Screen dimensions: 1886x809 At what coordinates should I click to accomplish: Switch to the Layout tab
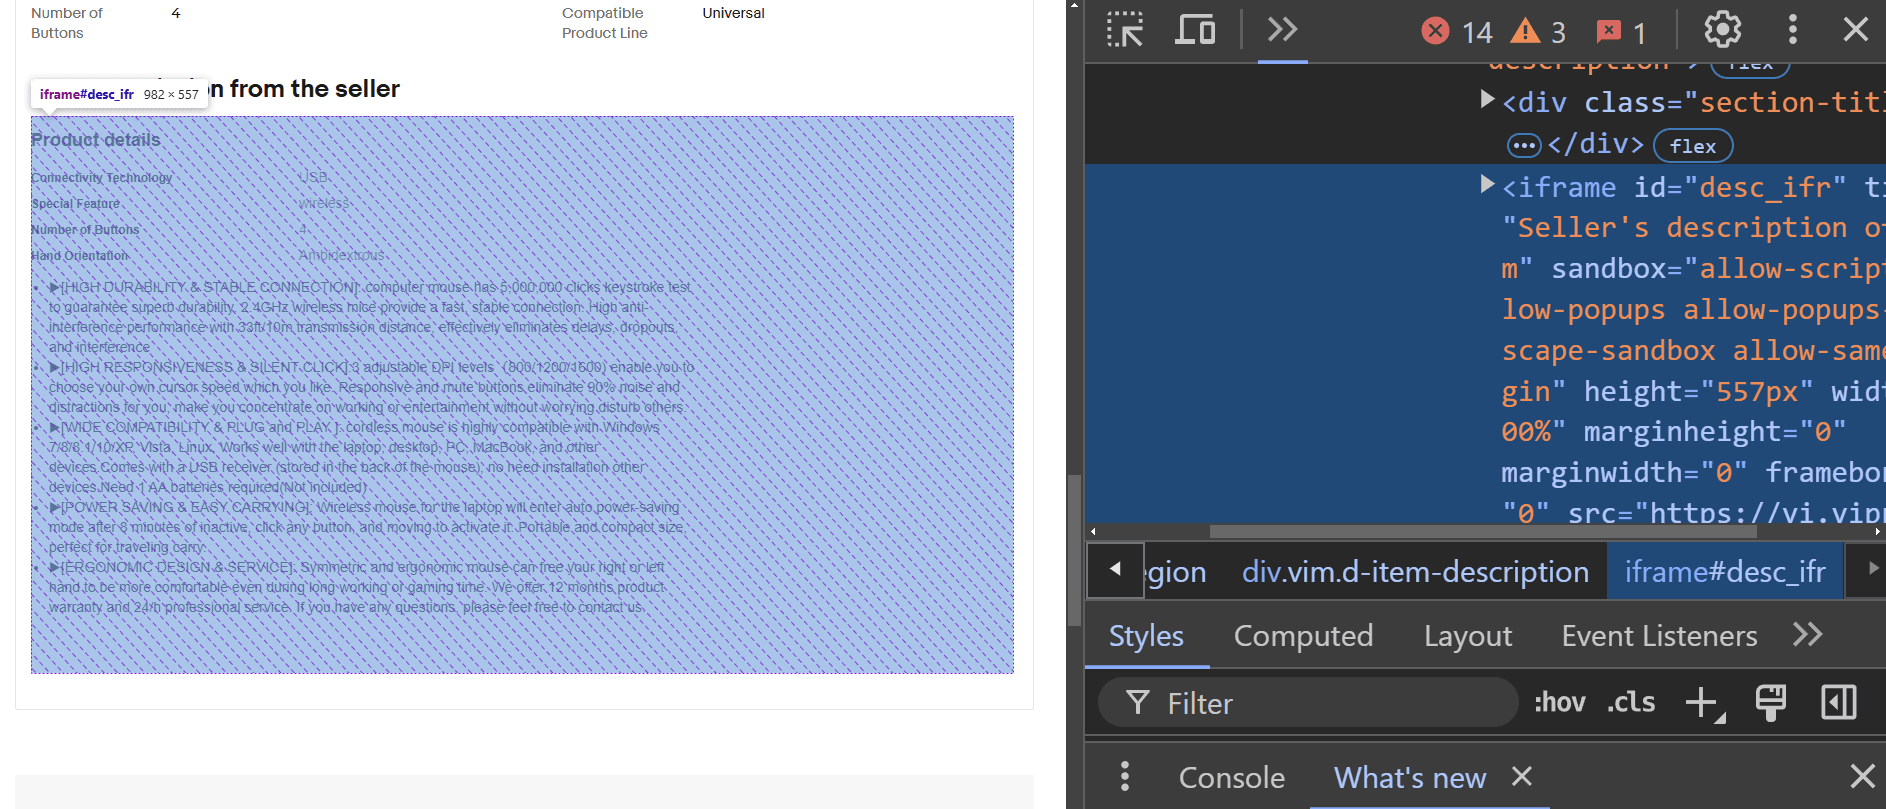click(x=1468, y=636)
